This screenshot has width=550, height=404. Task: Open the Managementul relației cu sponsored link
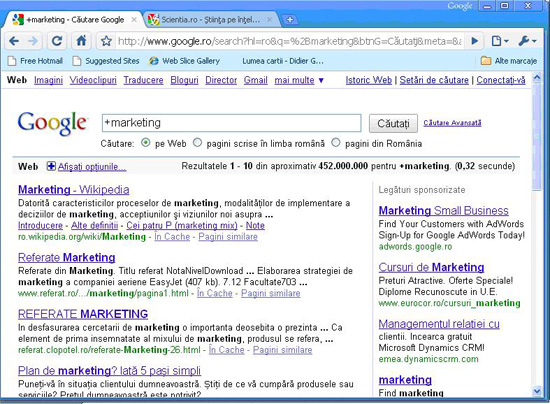point(439,324)
